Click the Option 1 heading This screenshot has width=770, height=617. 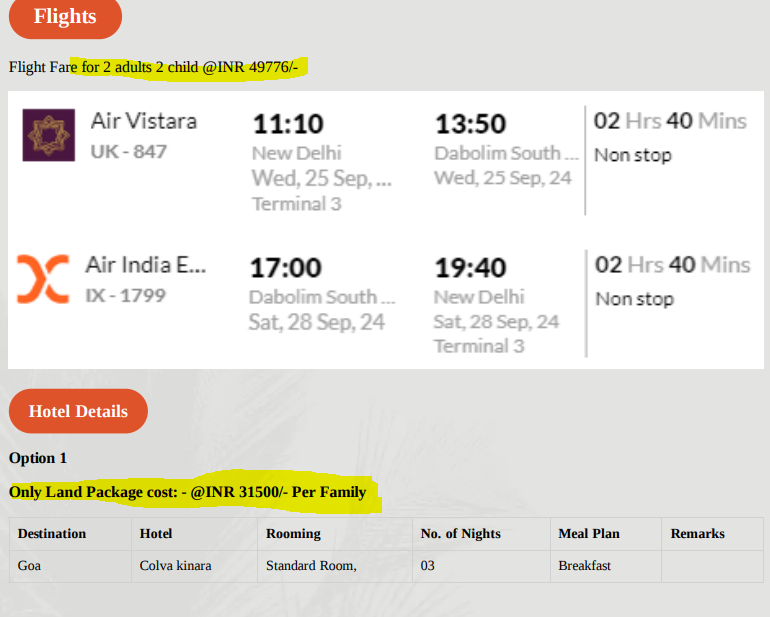[38, 458]
